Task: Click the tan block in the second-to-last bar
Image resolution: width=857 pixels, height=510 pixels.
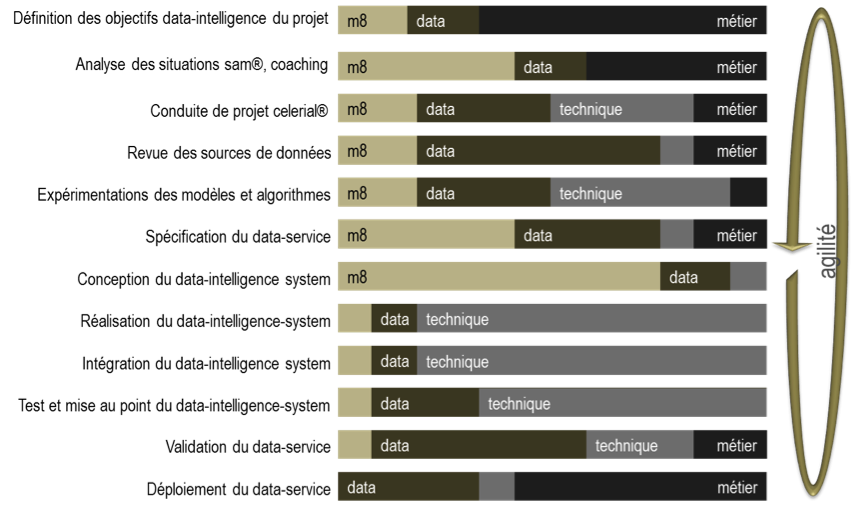Action: pyautogui.click(x=354, y=445)
